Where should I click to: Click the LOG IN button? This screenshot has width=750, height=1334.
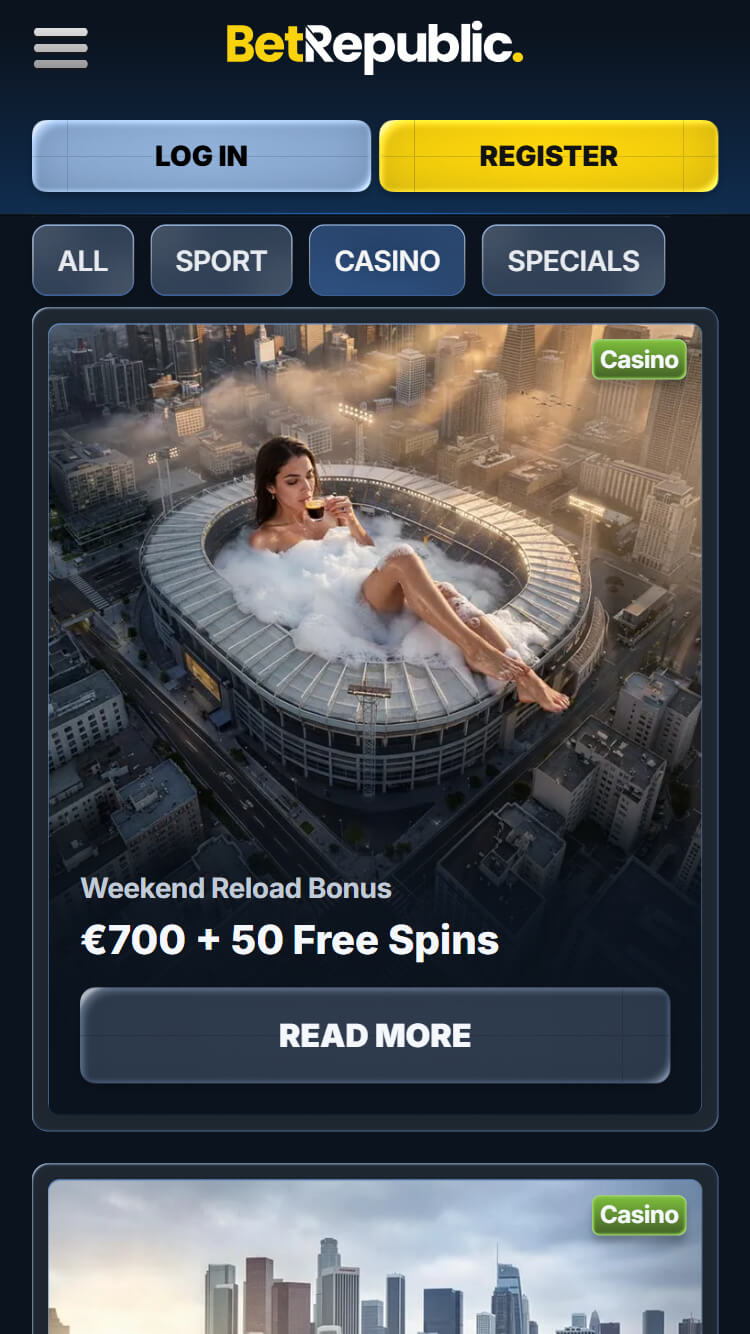[x=201, y=156]
